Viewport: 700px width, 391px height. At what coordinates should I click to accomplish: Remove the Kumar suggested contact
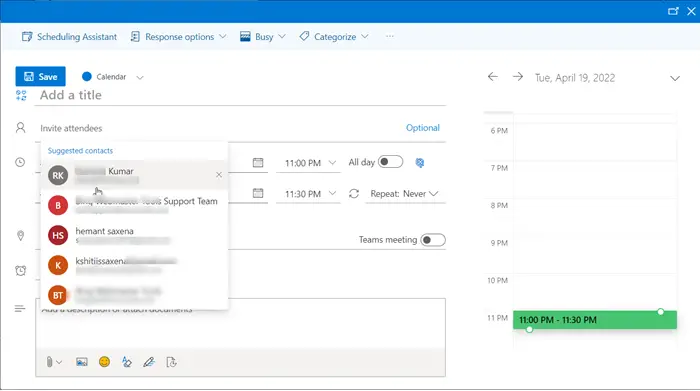pos(219,175)
